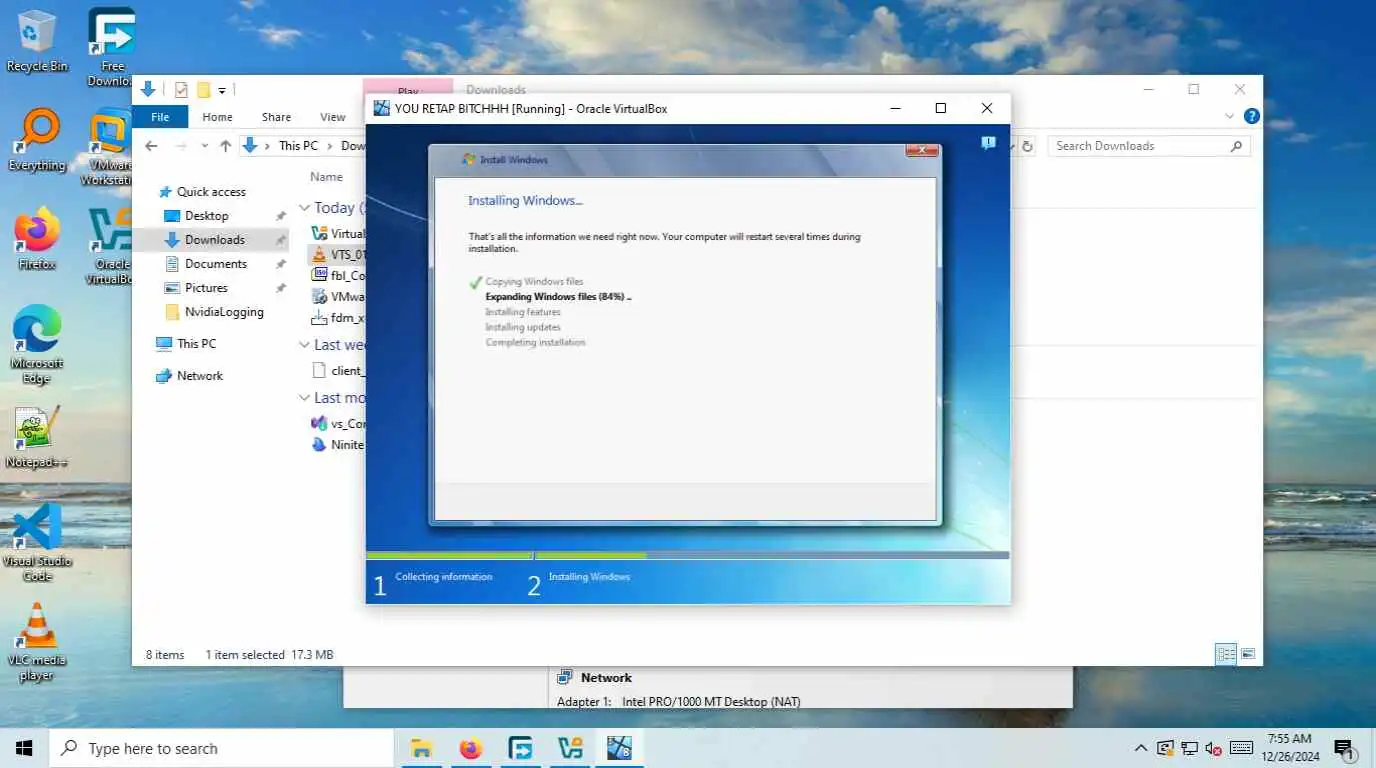Select Pictures in the navigation pane
Viewport: 1376px width, 768px height.
(x=206, y=288)
